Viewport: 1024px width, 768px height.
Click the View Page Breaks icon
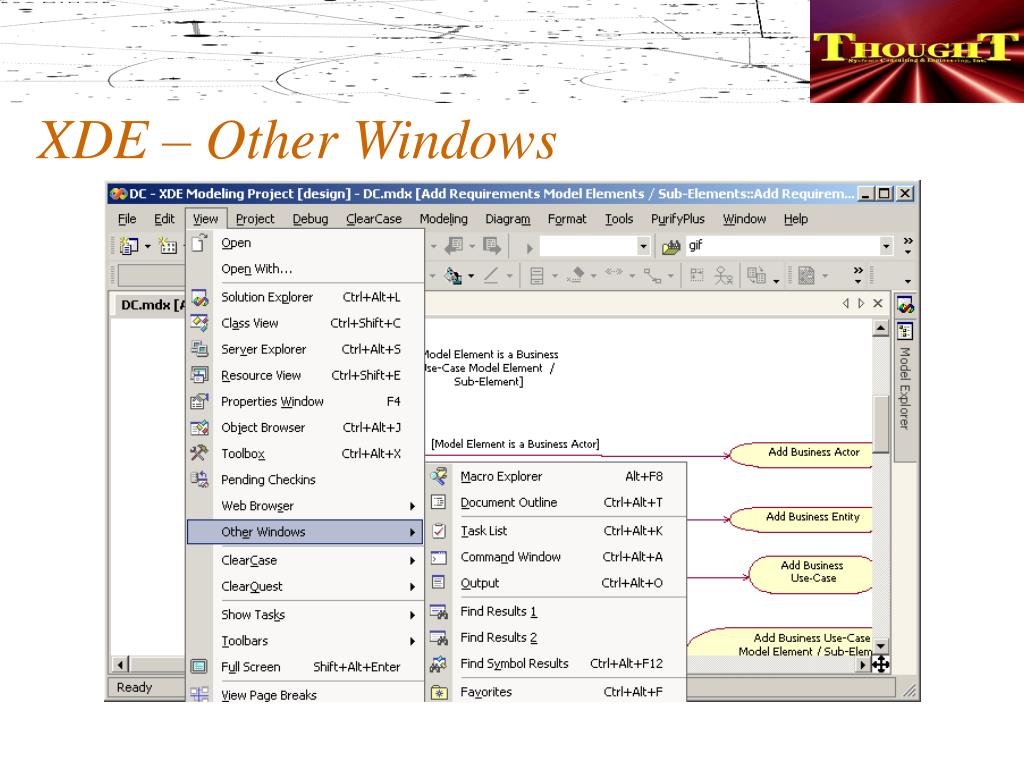199,694
